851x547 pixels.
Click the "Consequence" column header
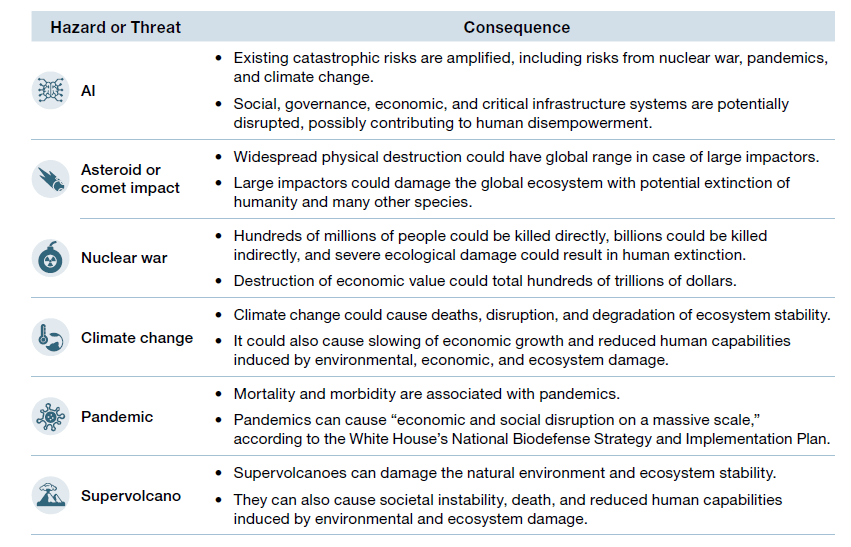click(517, 27)
